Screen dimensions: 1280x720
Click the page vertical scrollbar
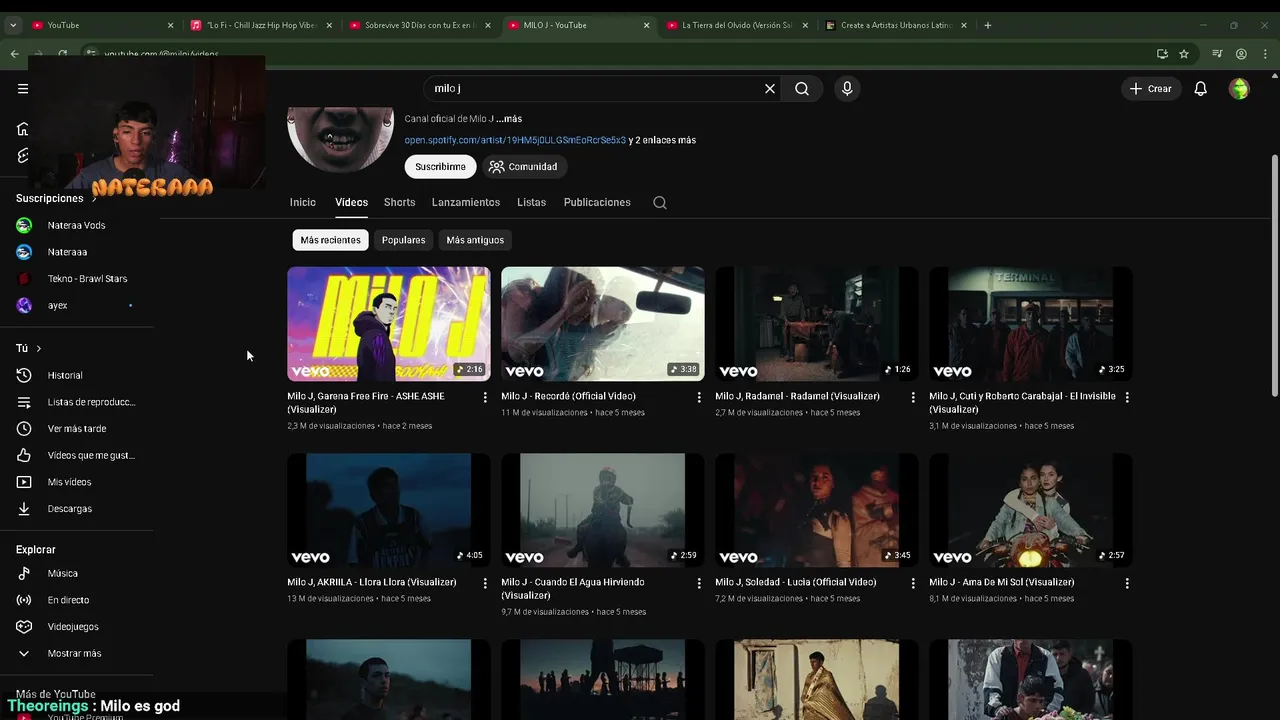point(1274,275)
